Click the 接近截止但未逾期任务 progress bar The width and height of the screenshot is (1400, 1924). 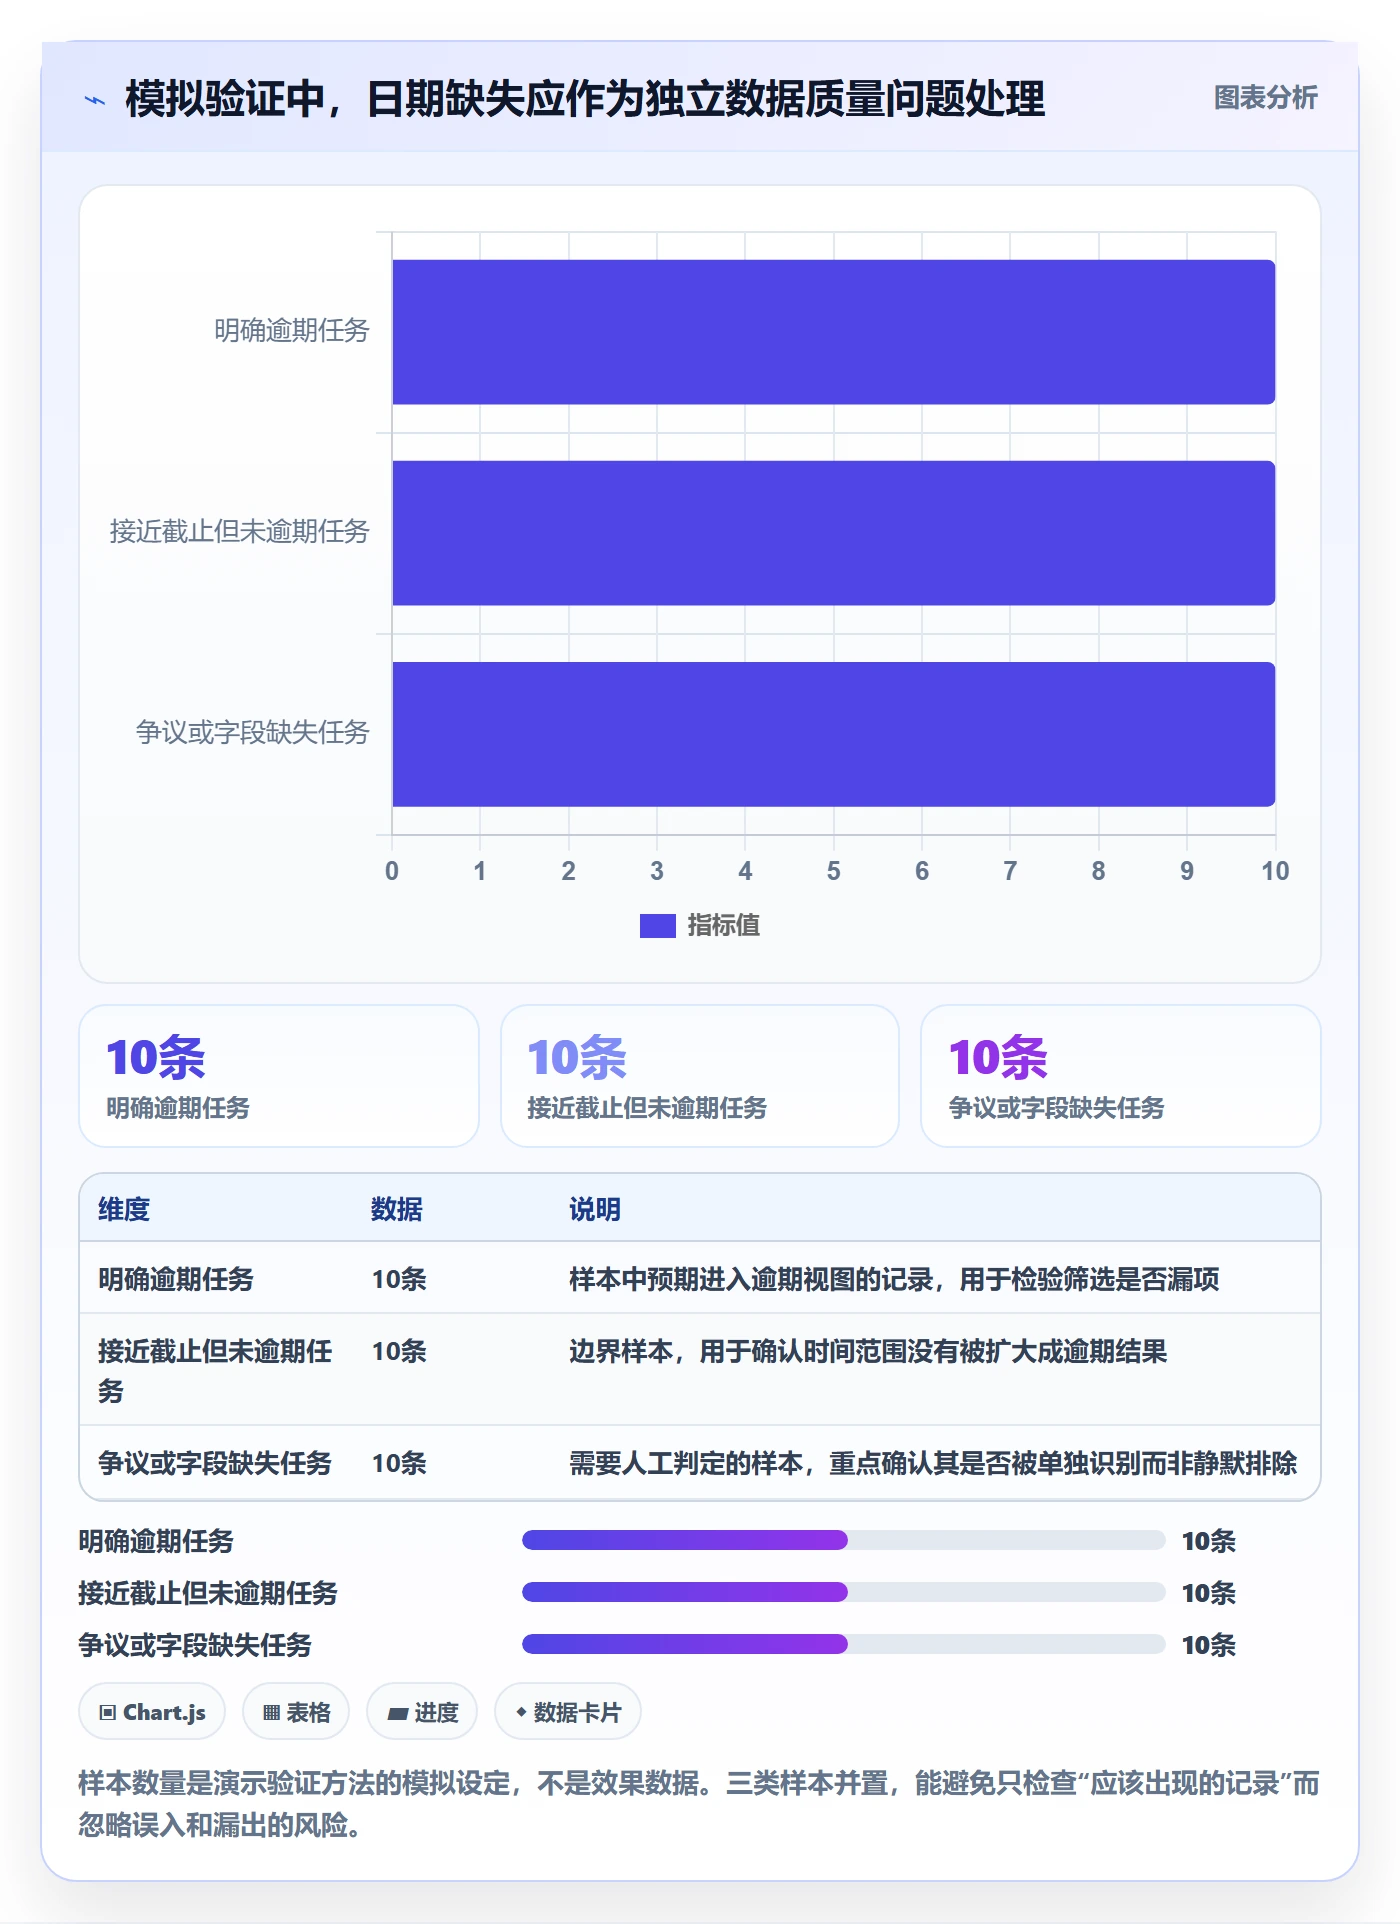click(843, 1592)
